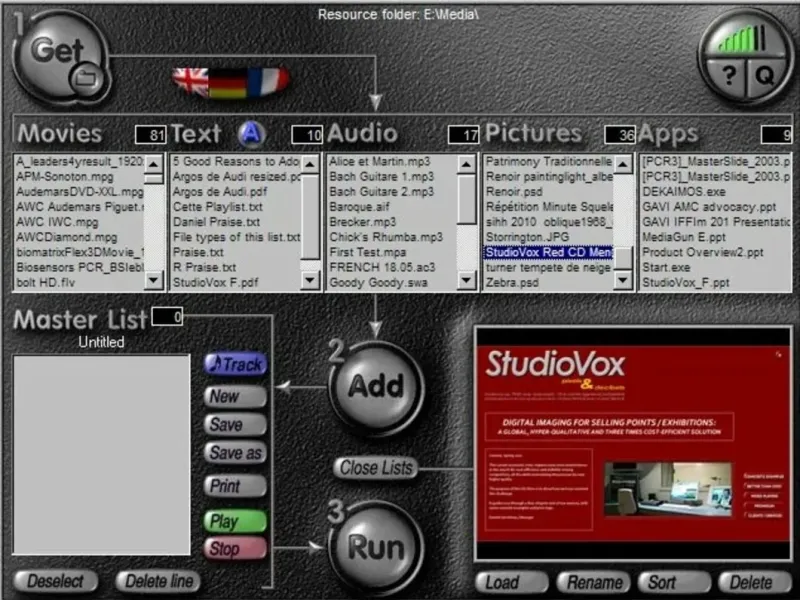
Task: Select APM-Sonoton.mpg in Movies
Action: click(x=65, y=177)
